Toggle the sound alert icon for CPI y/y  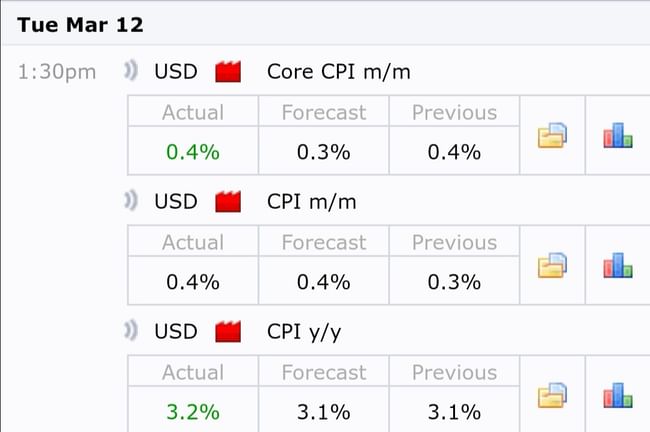point(132,331)
